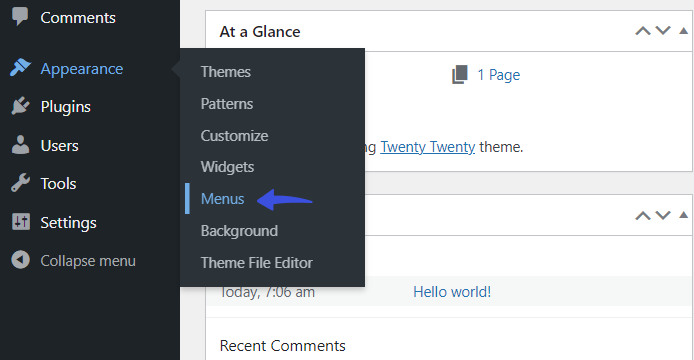
Task: Open the Users section
Action: click(59, 146)
